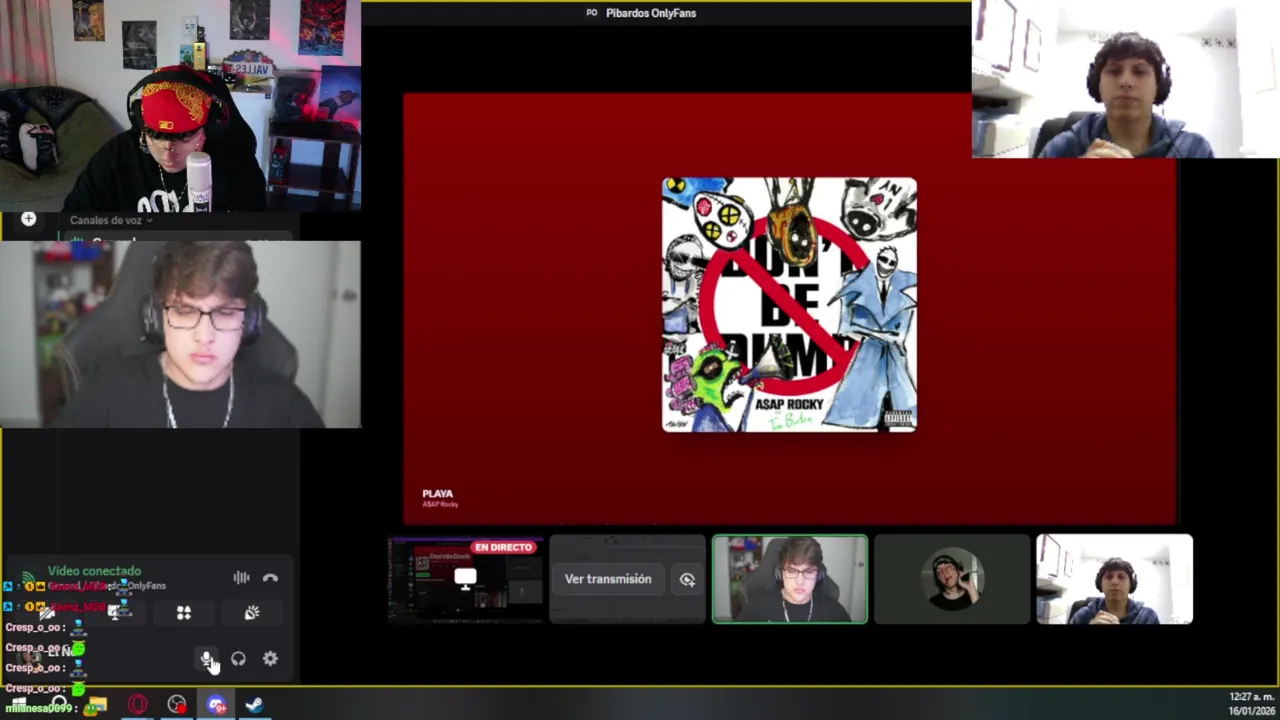This screenshot has width=1280, height=720.
Task: Expand the "Canales de voz" category
Action: pyautogui.click(x=110, y=220)
